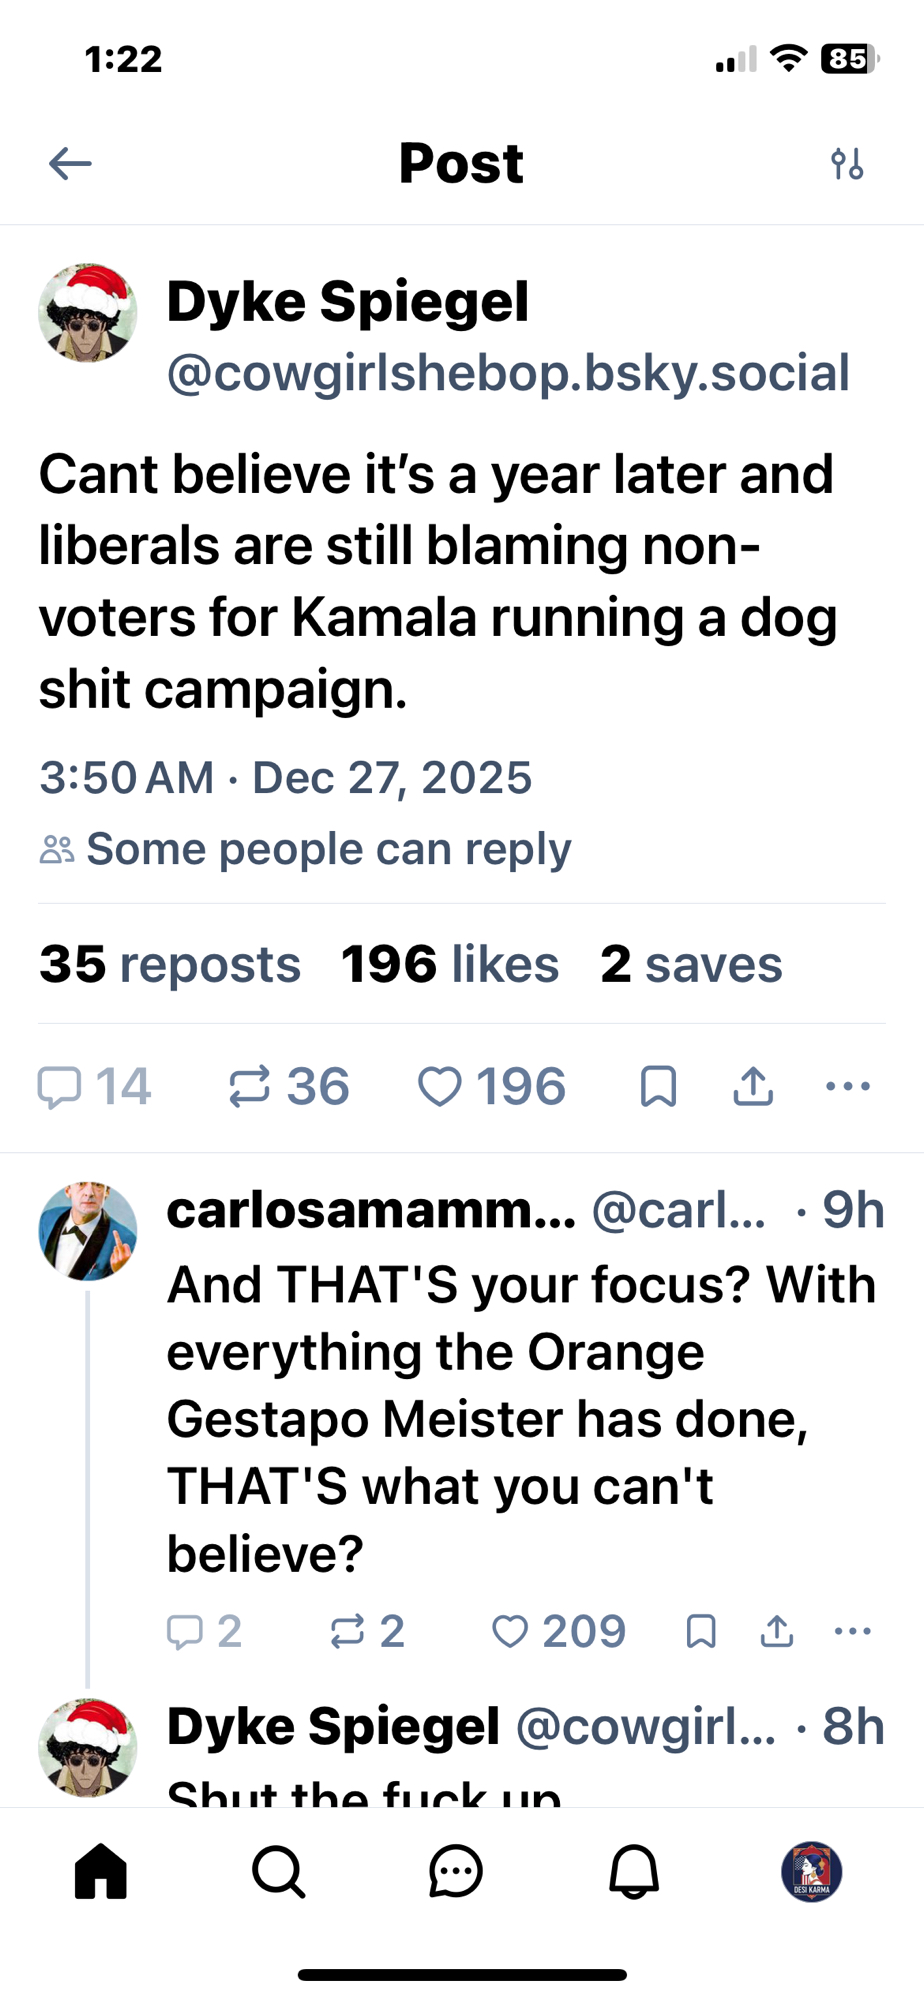Share the carlosamamm reply
924x2000 pixels.
(777, 1632)
